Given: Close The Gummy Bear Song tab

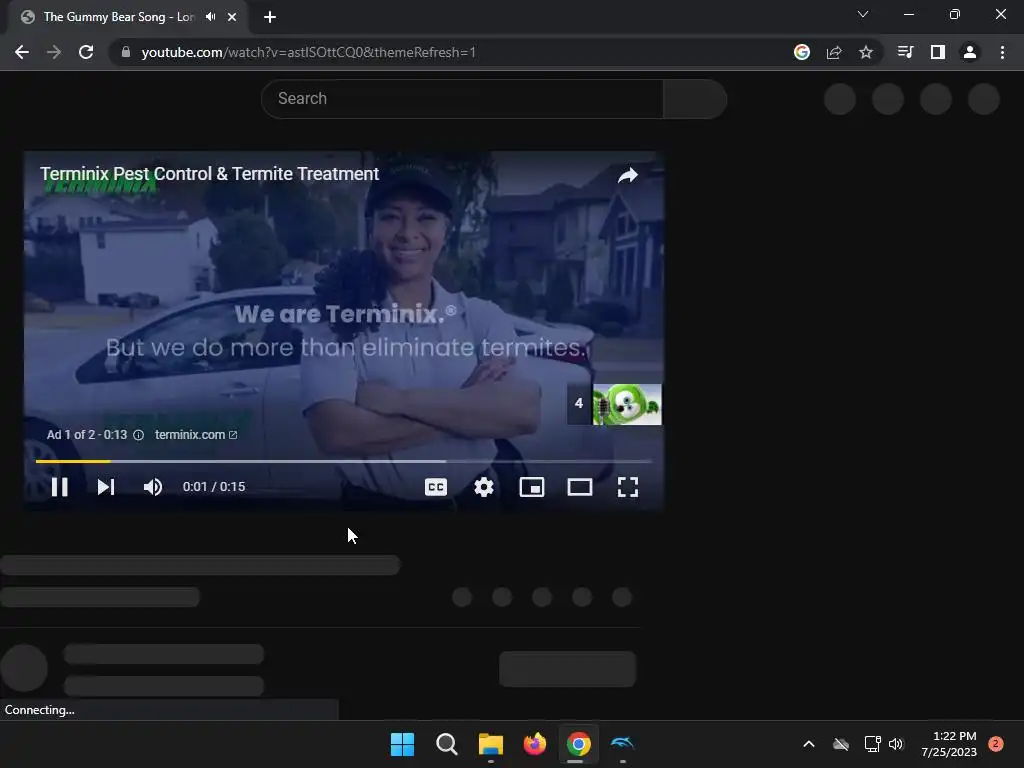Looking at the screenshot, I should (232, 17).
